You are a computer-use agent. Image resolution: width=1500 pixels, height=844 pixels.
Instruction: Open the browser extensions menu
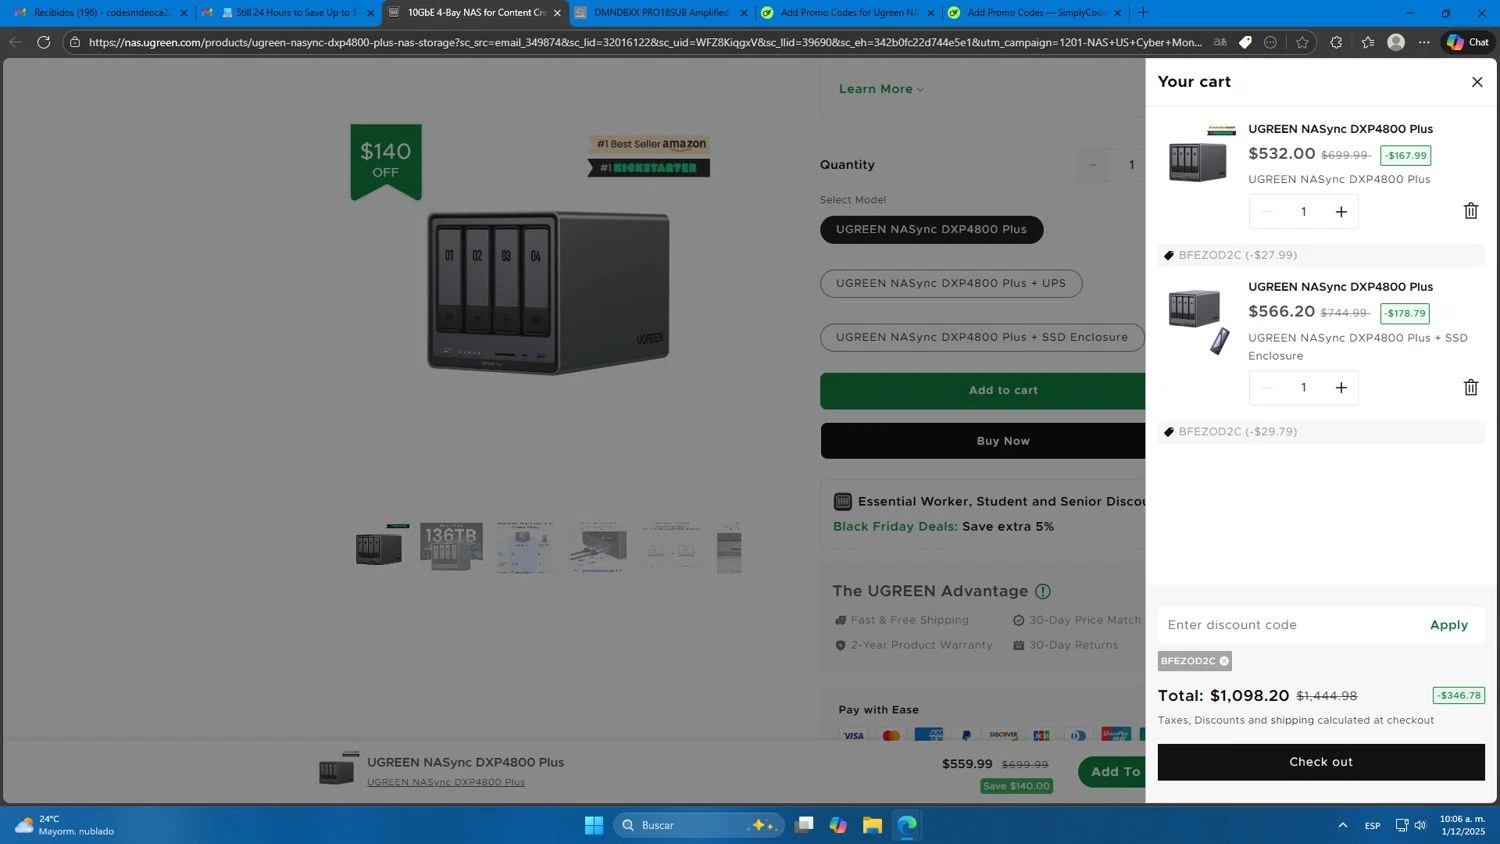click(1336, 42)
